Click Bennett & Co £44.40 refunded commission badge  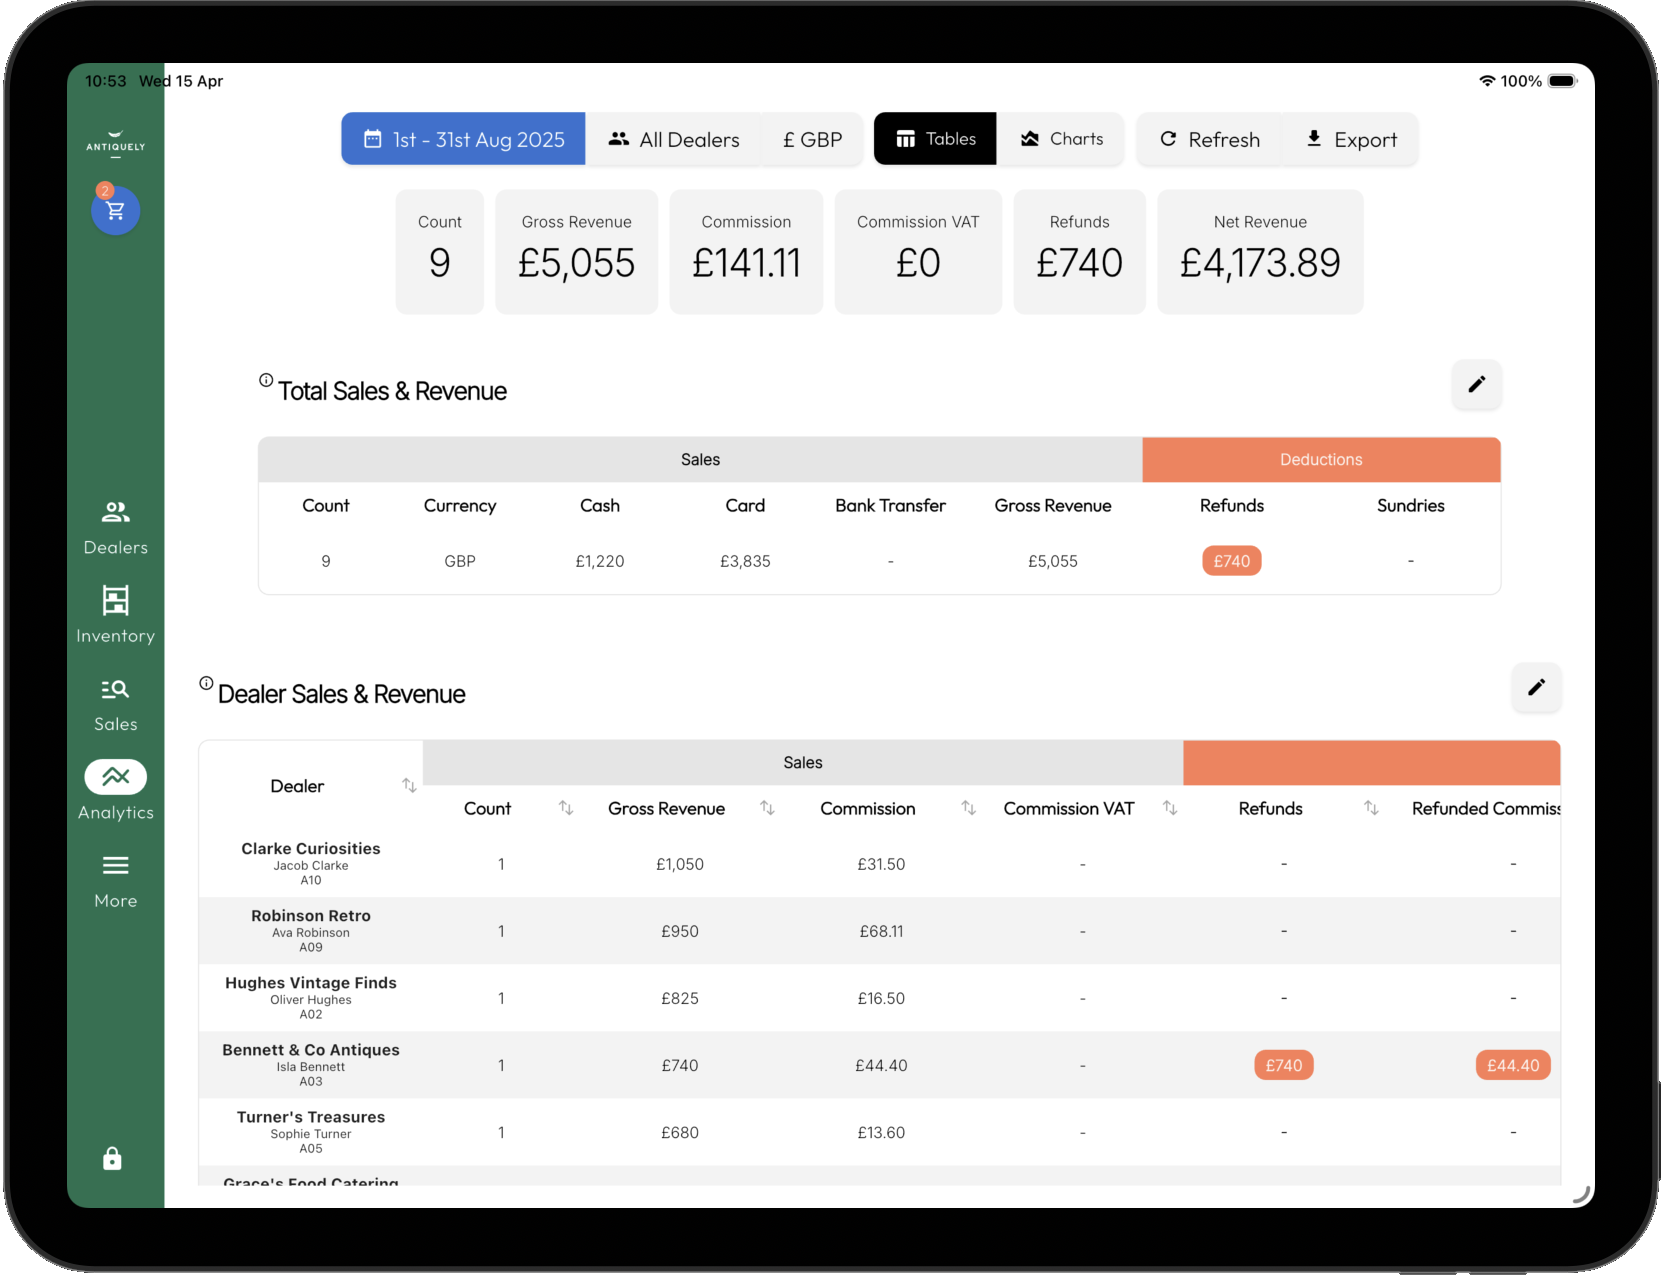(x=1512, y=1065)
